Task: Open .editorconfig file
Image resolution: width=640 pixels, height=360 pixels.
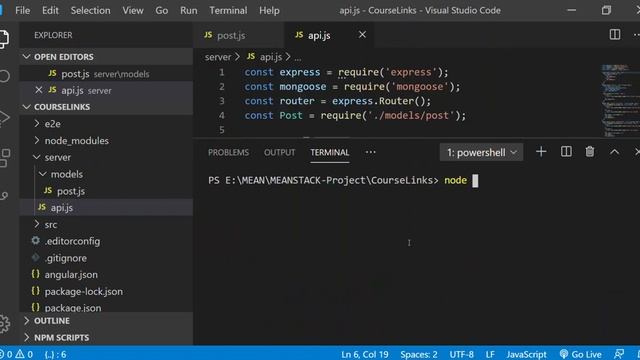Action: coord(72,241)
